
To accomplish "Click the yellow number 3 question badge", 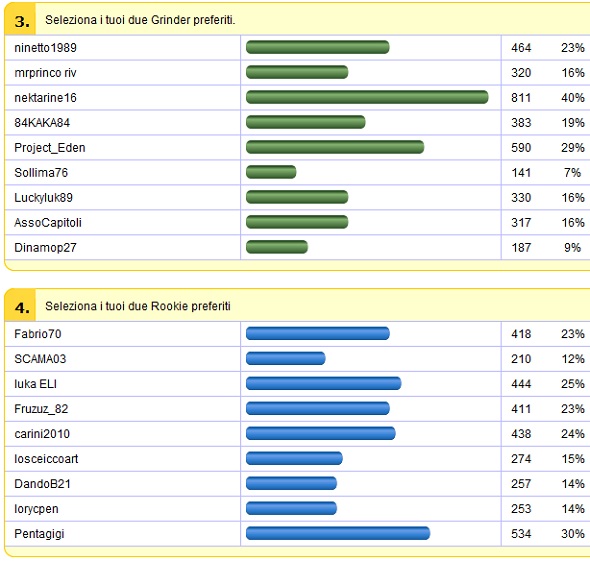I will tap(21, 20).
